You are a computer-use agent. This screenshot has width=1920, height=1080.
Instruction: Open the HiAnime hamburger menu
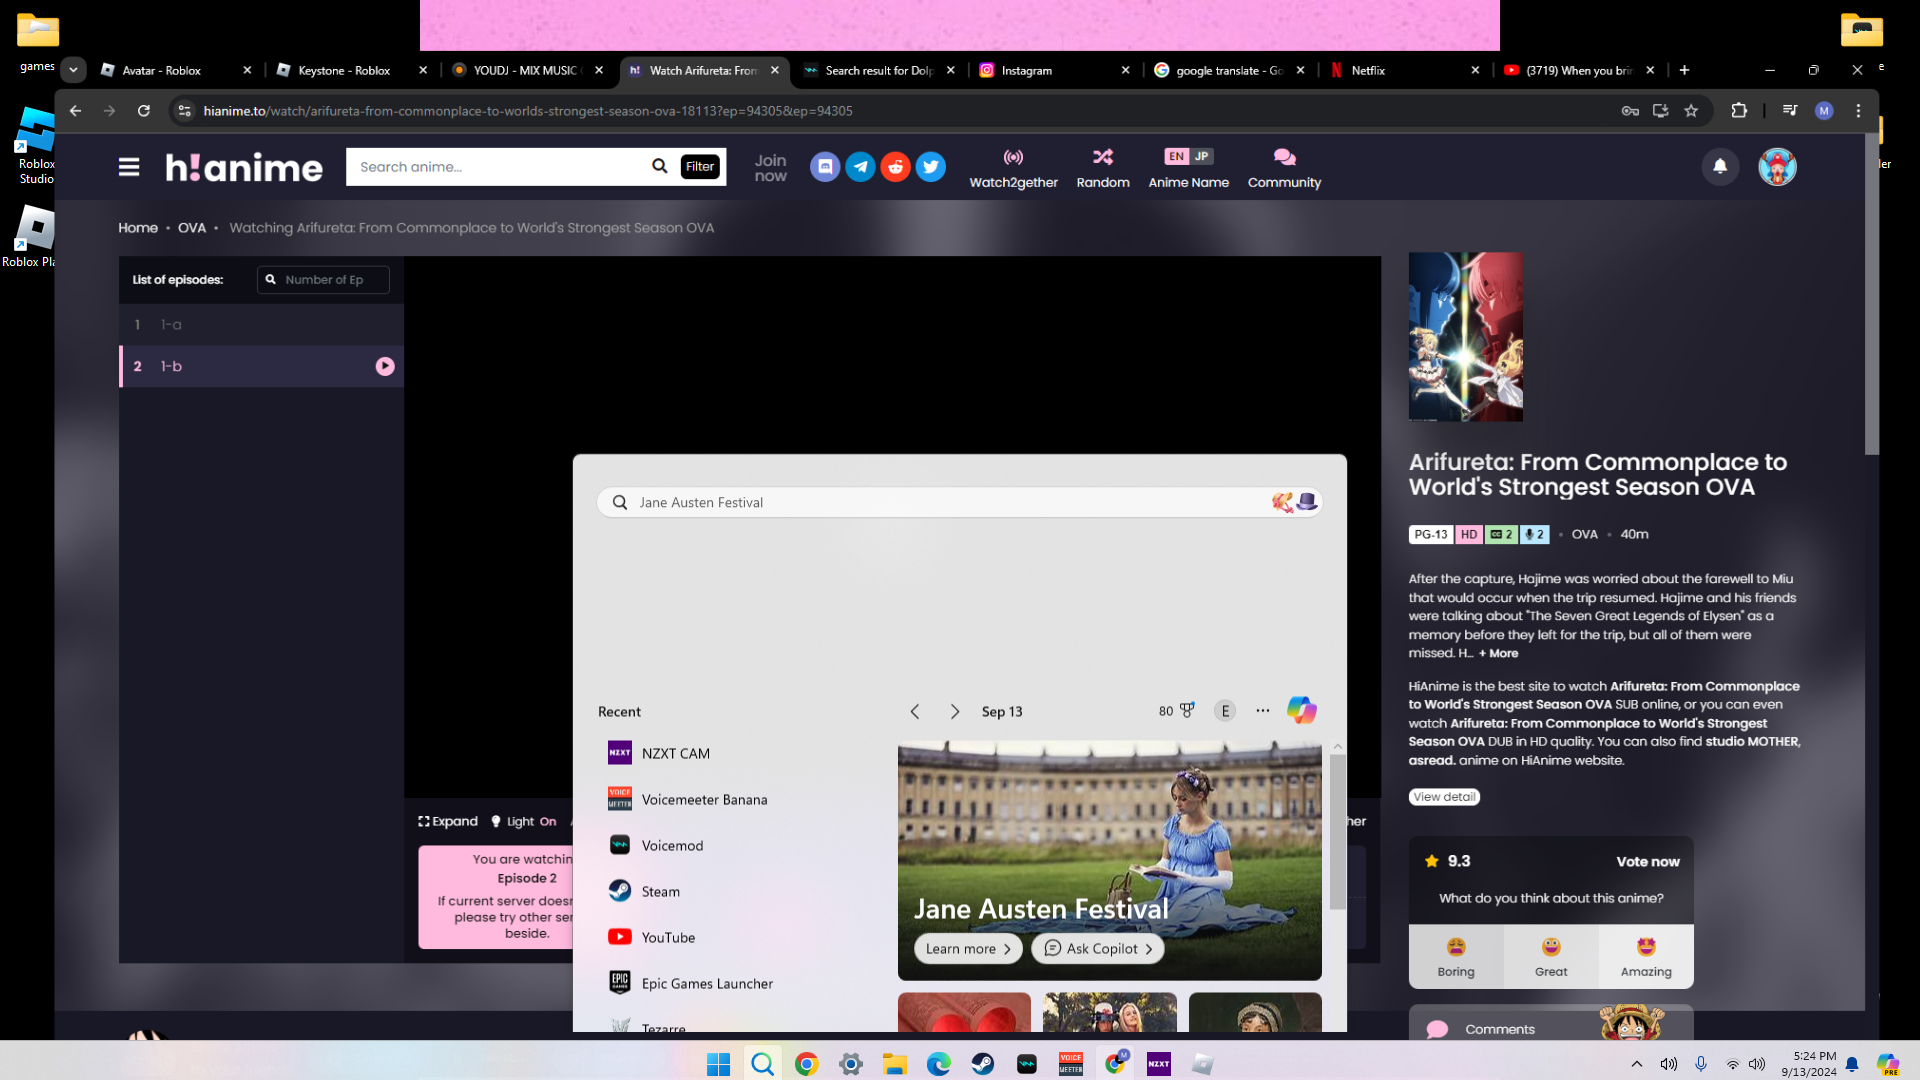129,167
